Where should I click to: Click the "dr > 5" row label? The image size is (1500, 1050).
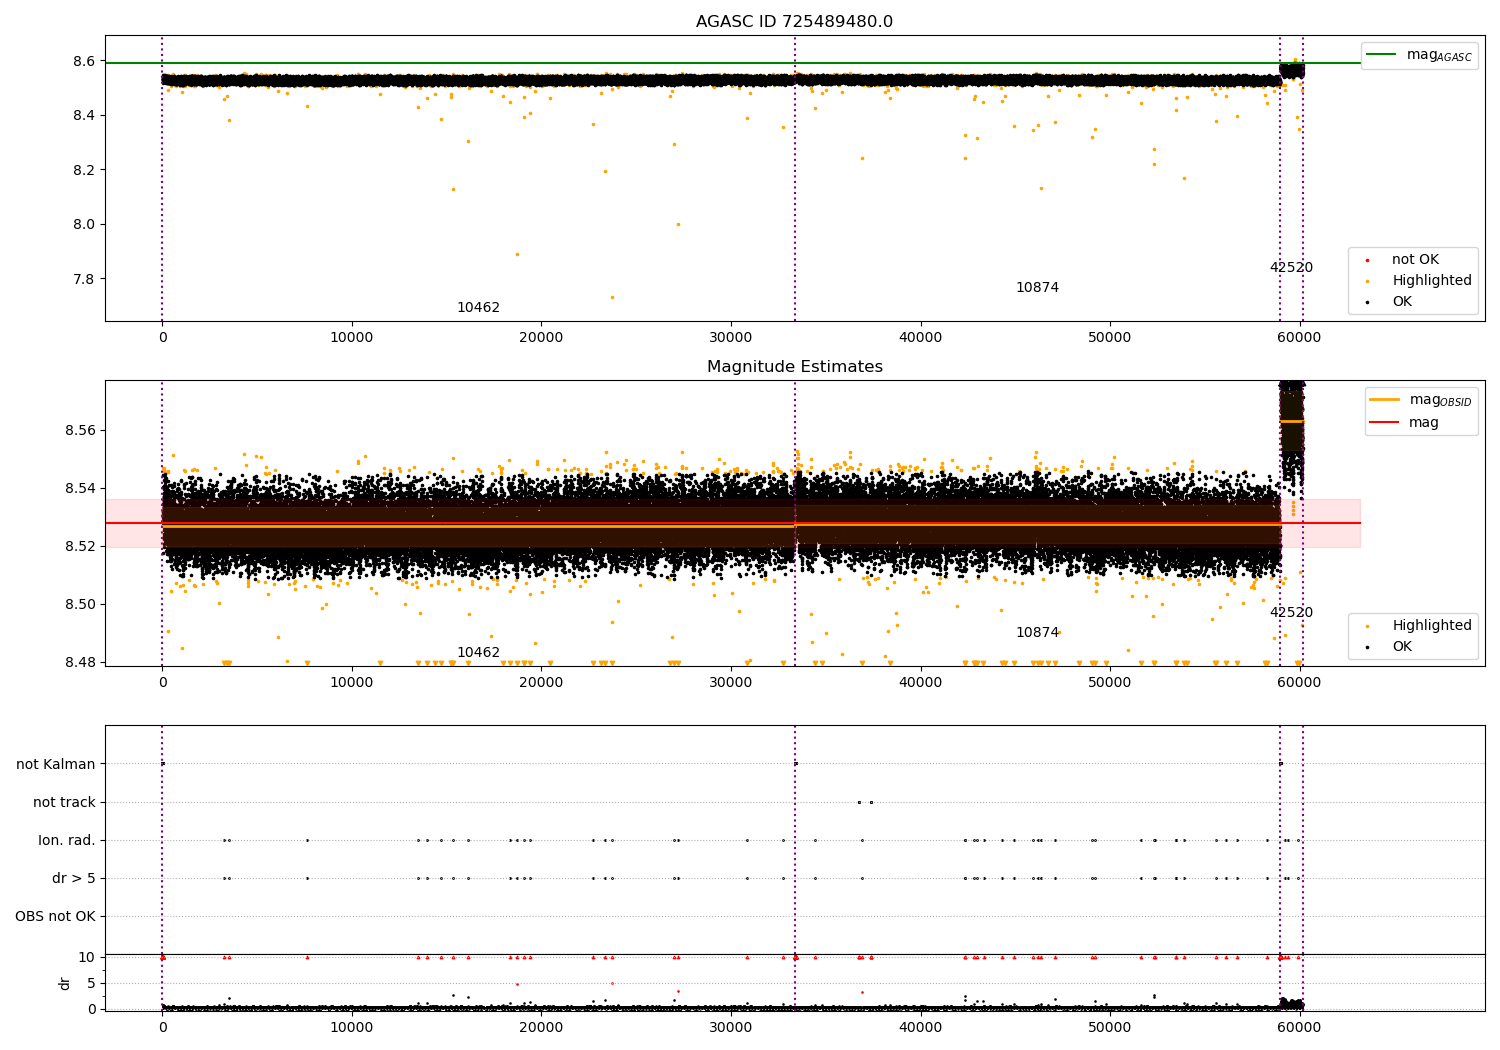click(74, 878)
